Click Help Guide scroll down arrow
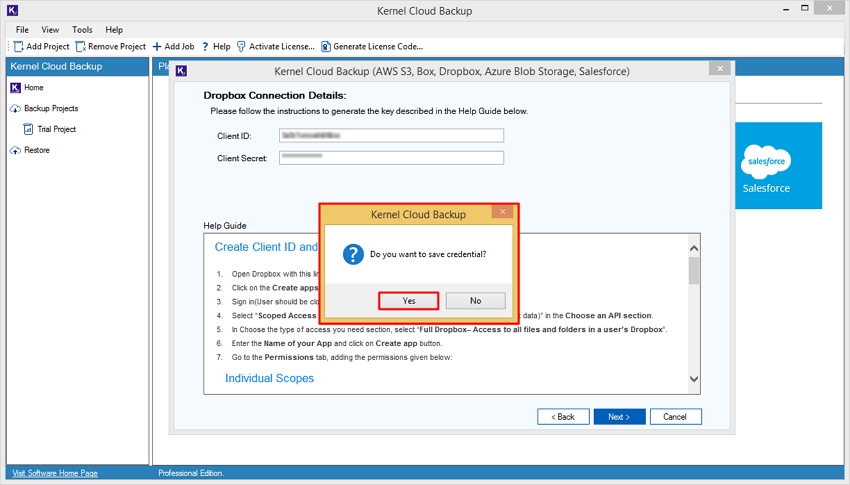Viewport: 850px width, 485px height. click(694, 379)
